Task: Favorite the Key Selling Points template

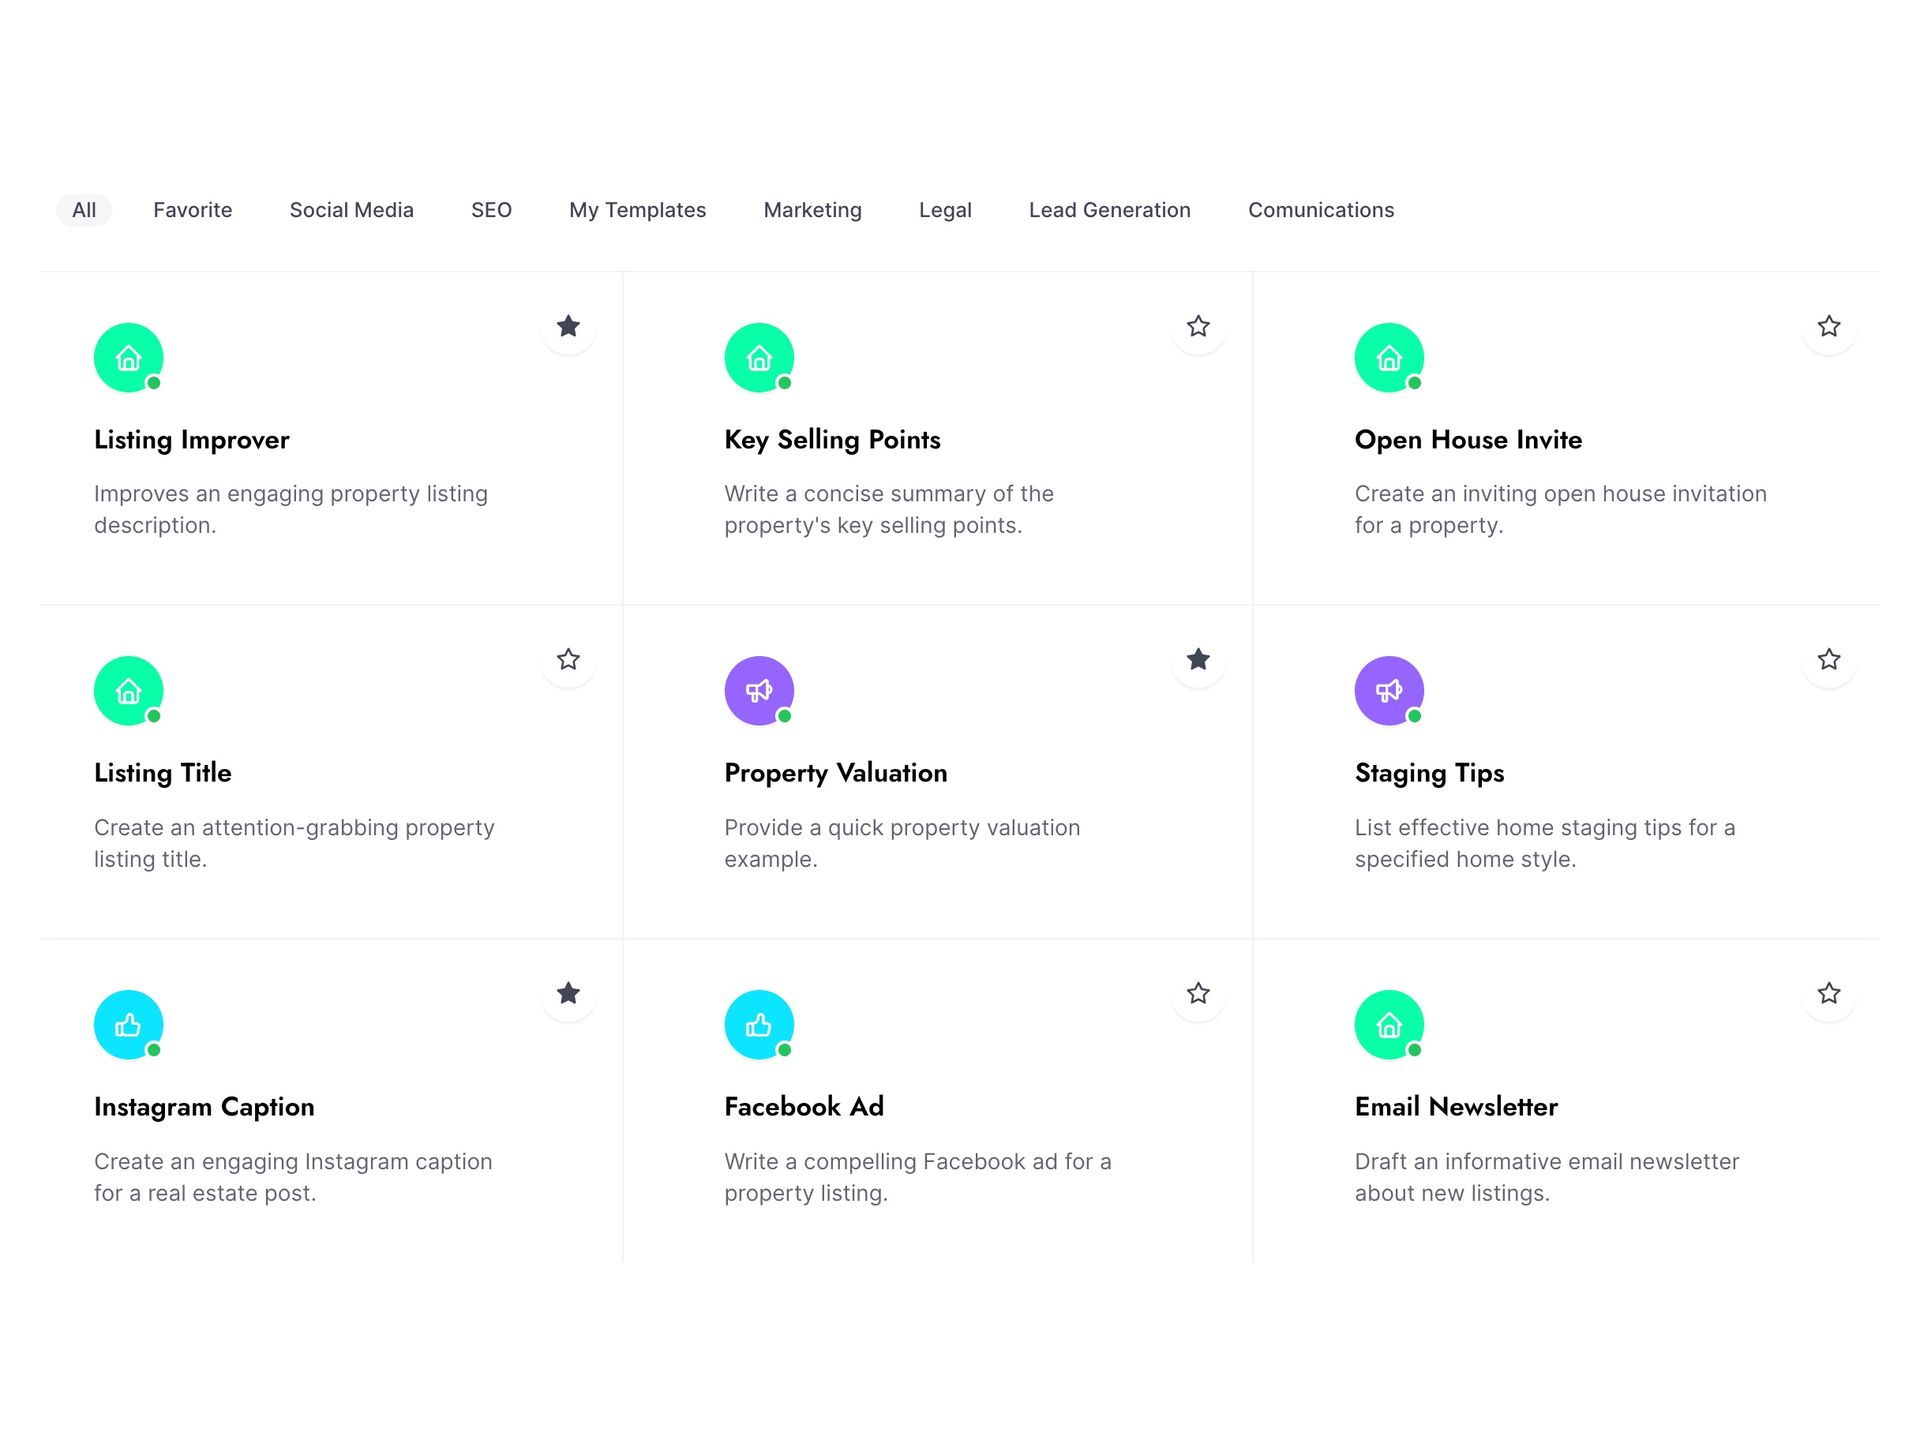Action: click(x=1198, y=326)
